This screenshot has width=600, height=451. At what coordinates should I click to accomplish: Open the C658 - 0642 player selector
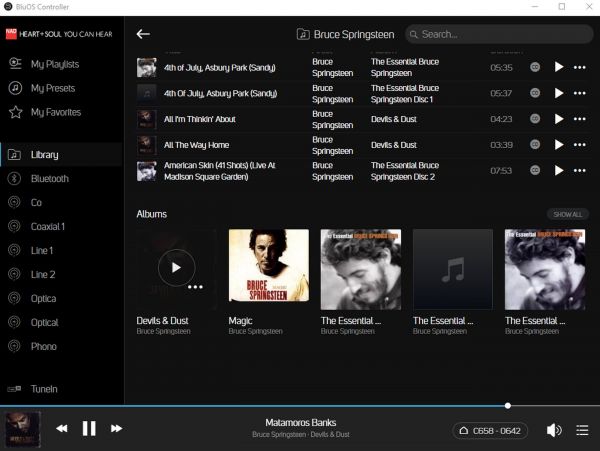pos(489,430)
